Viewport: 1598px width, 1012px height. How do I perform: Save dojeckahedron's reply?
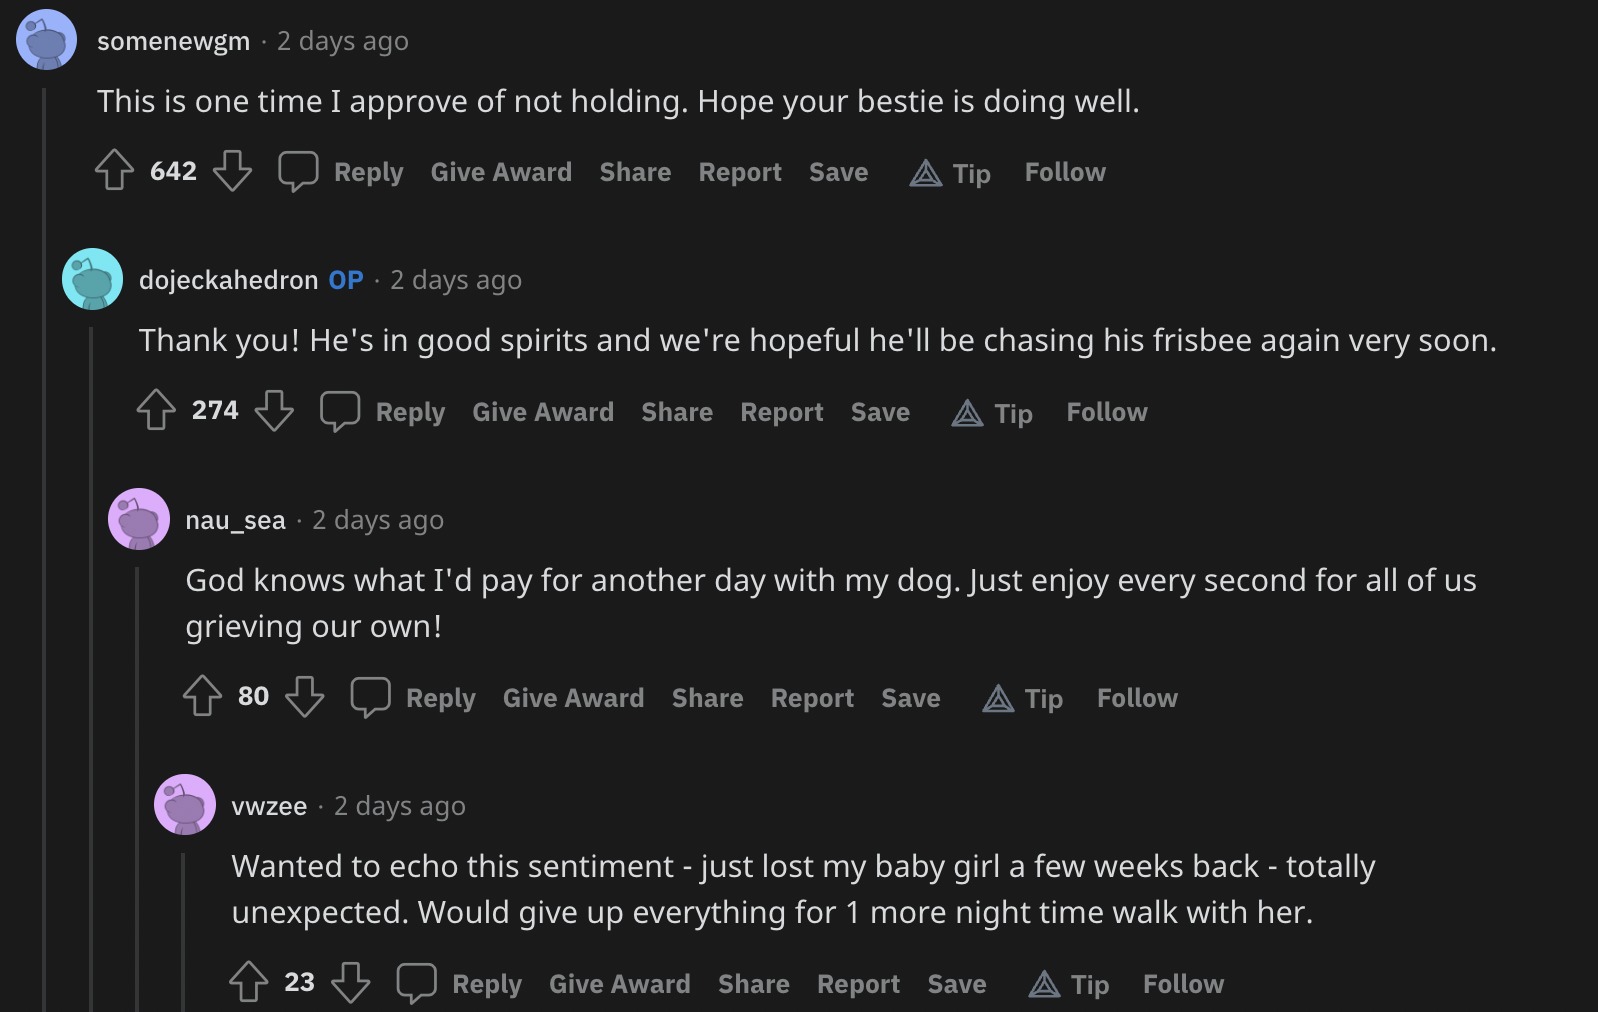pos(880,412)
